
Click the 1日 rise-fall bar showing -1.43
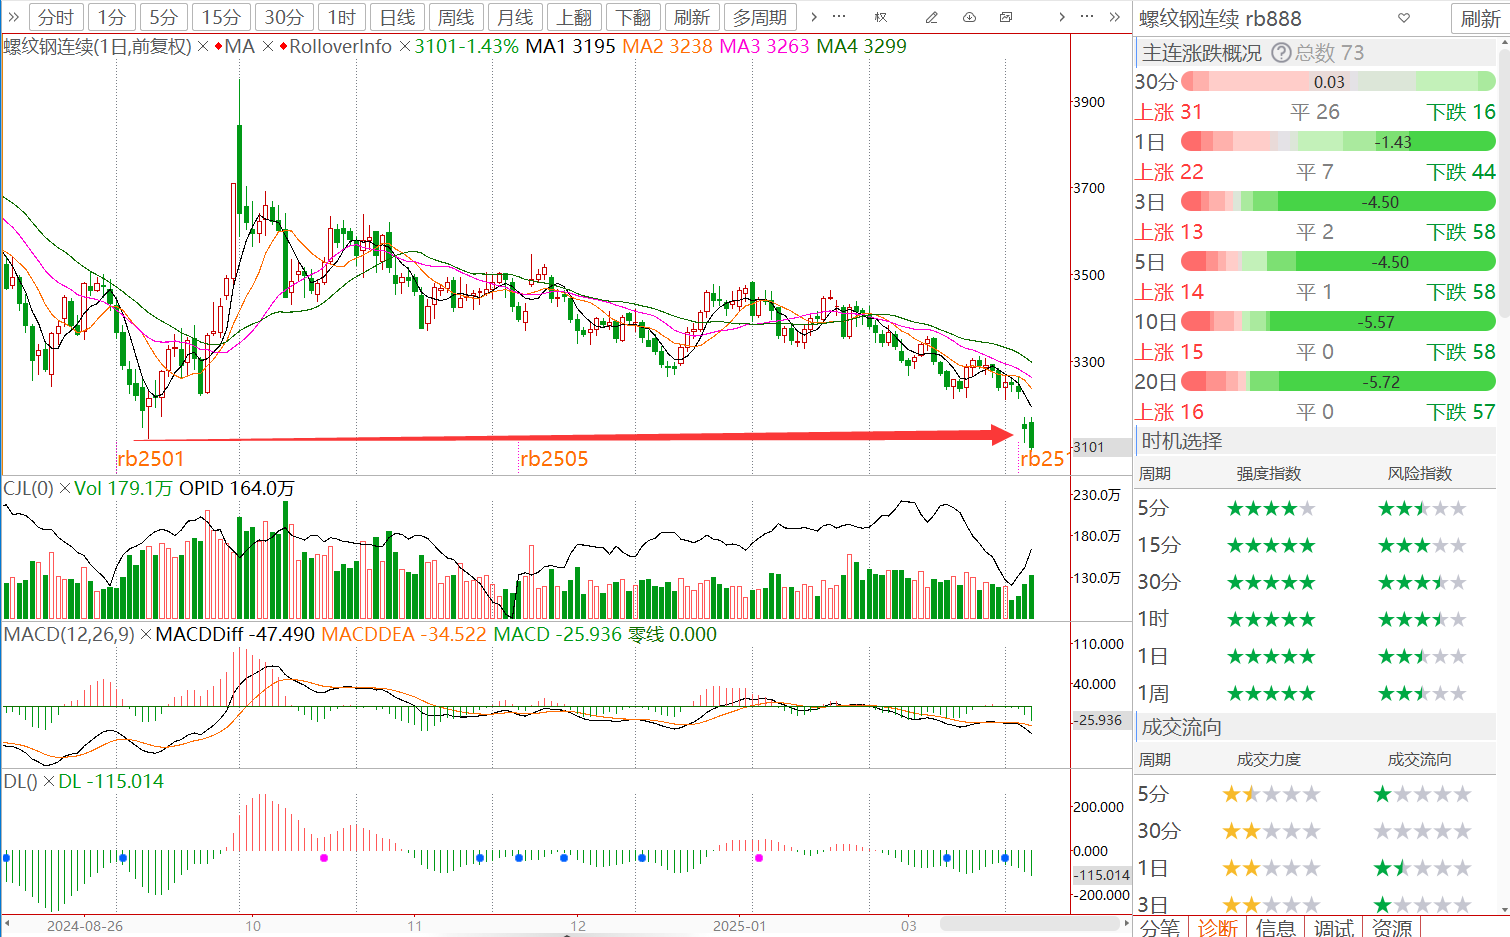pos(1338,142)
